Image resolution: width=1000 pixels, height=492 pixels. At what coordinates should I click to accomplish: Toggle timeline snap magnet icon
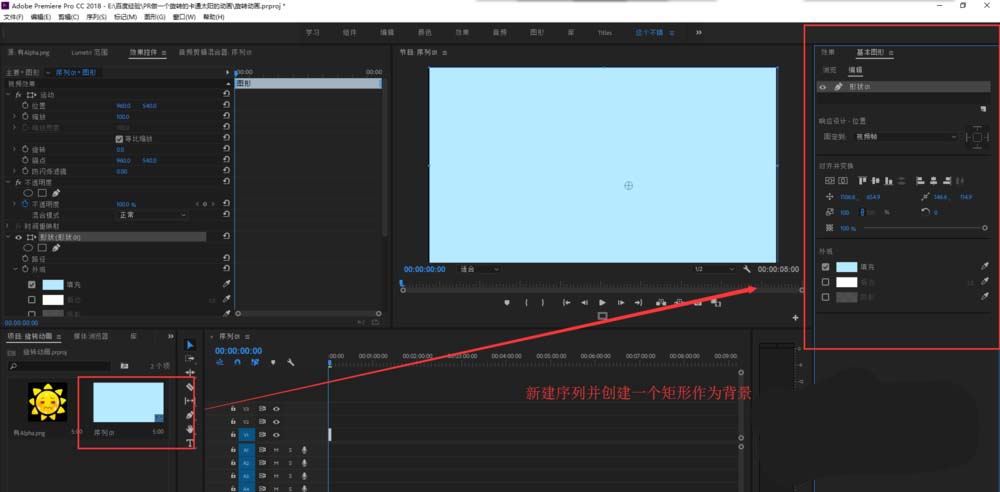tap(237, 362)
